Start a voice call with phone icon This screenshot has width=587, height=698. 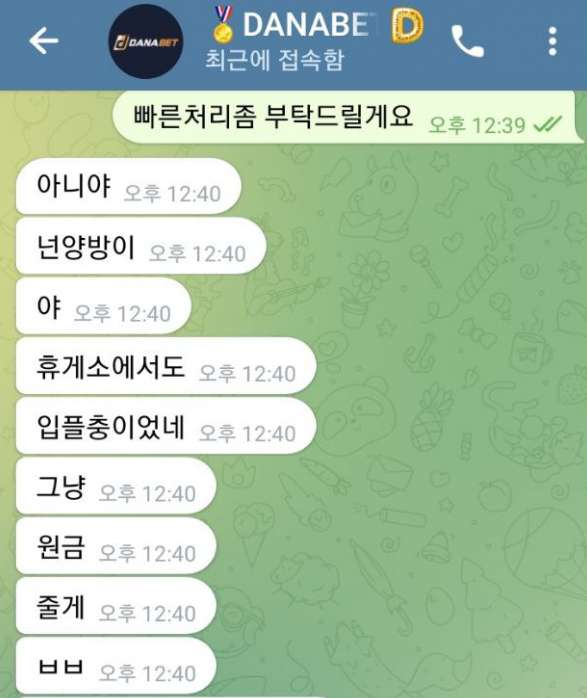pyautogui.click(x=467, y=41)
